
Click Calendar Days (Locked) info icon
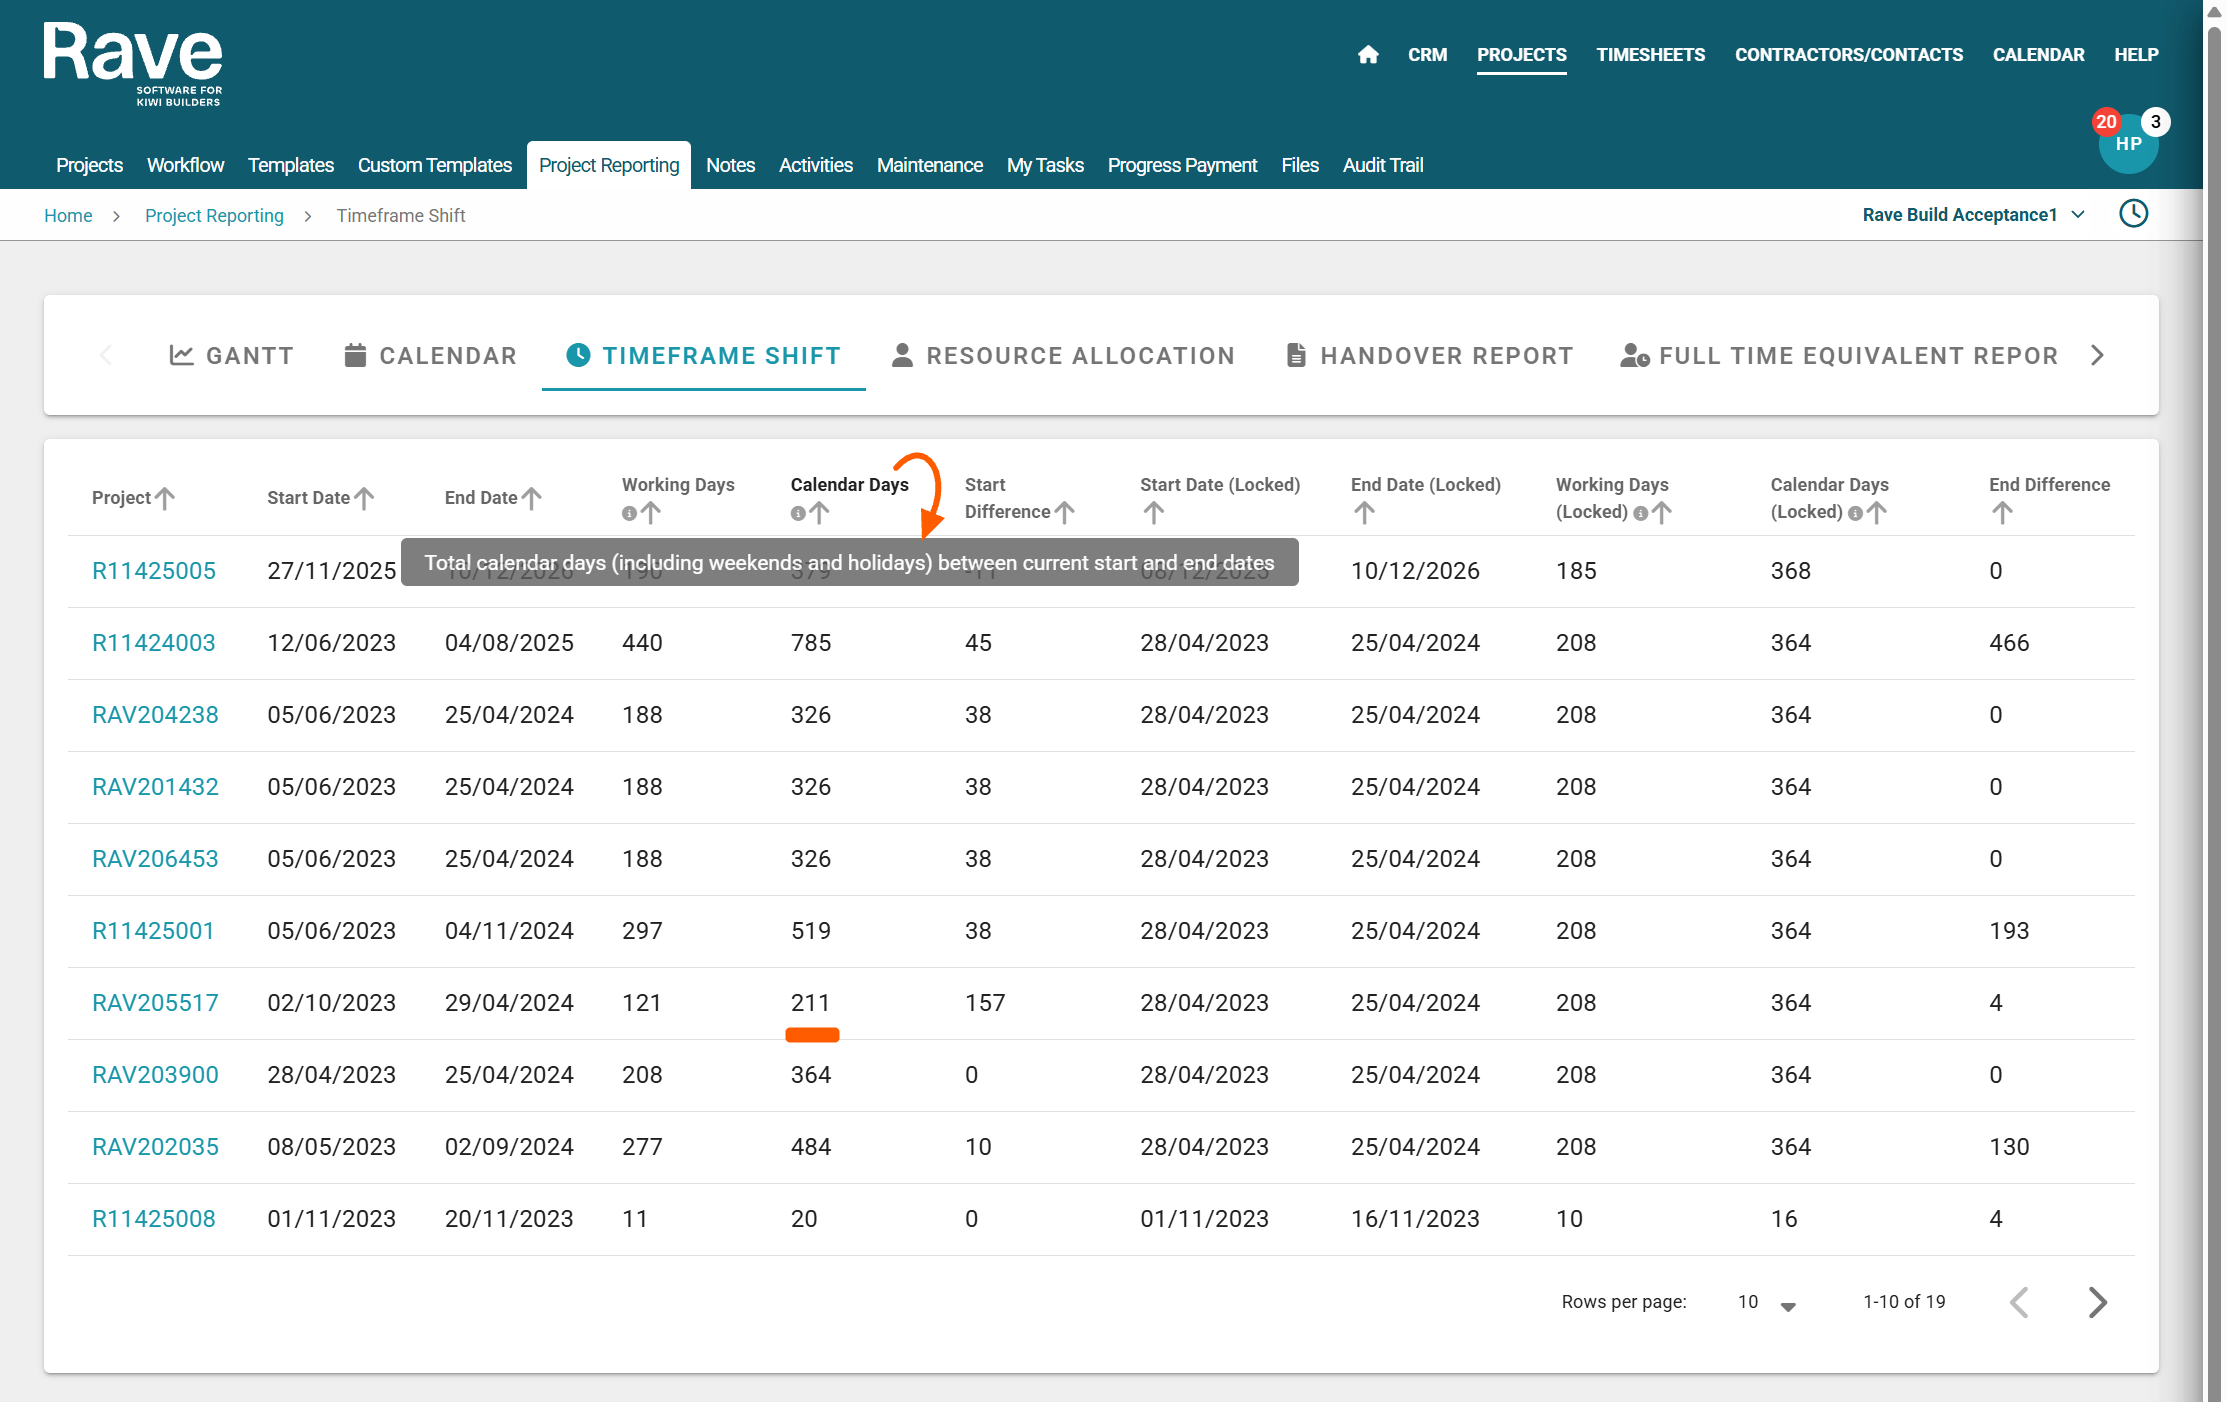1855,513
